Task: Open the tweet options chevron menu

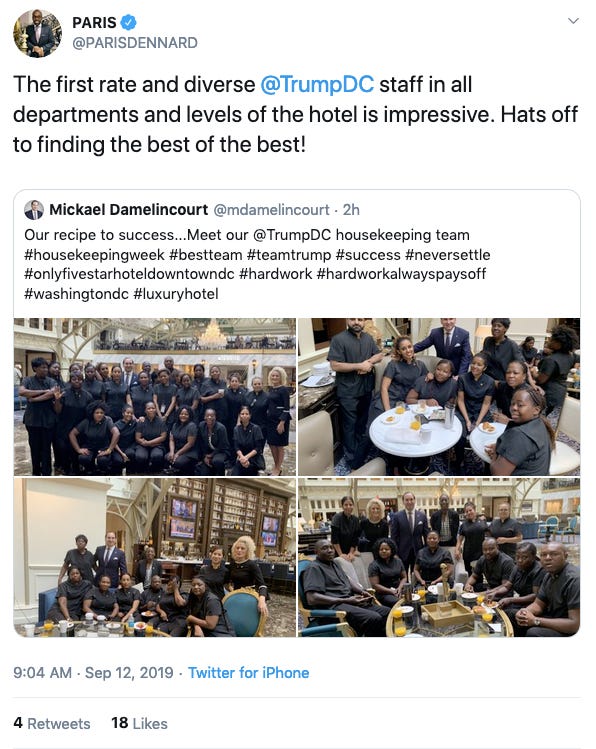Action: tap(573, 21)
